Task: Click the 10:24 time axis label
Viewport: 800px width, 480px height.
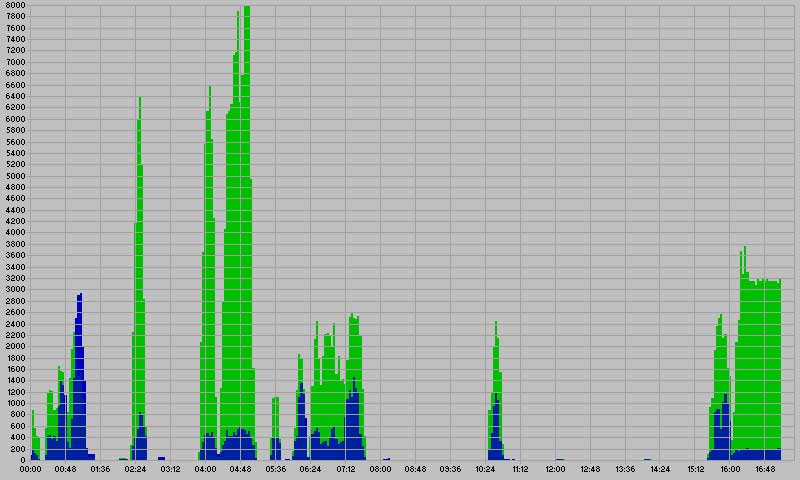Action: pyautogui.click(x=485, y=468)
